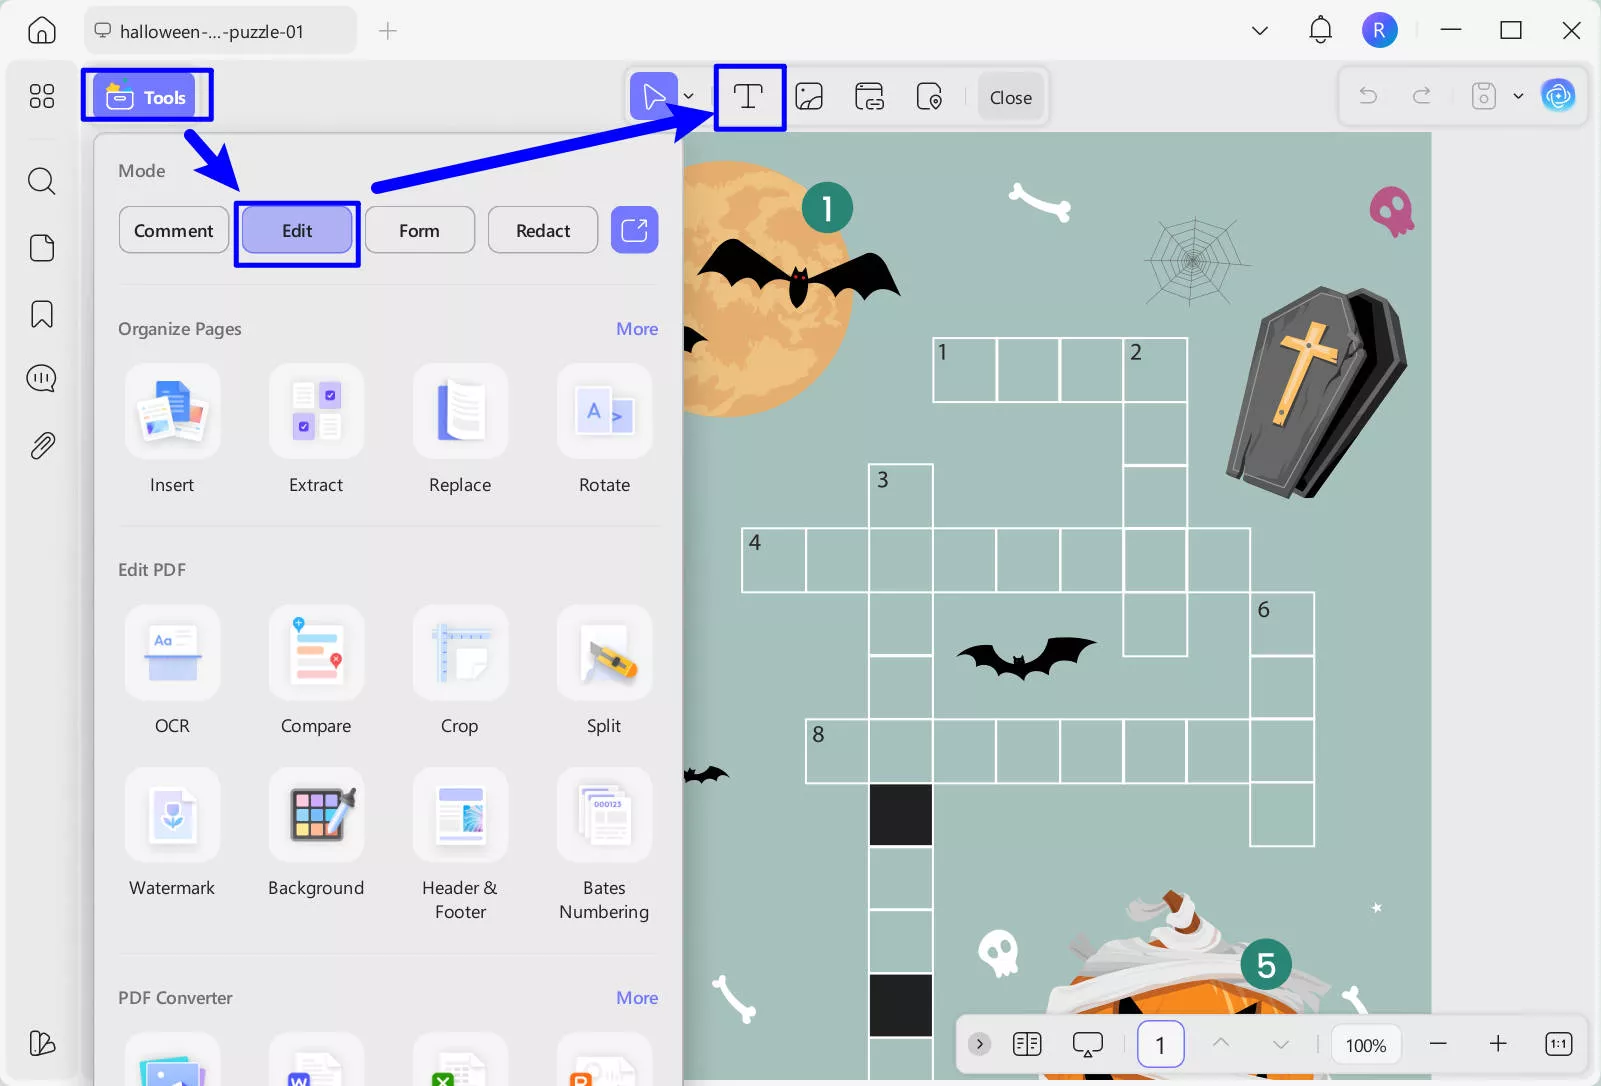The image size is (1601, 1086).
Task: Switch to Redact mode
Action: point(542,230)
